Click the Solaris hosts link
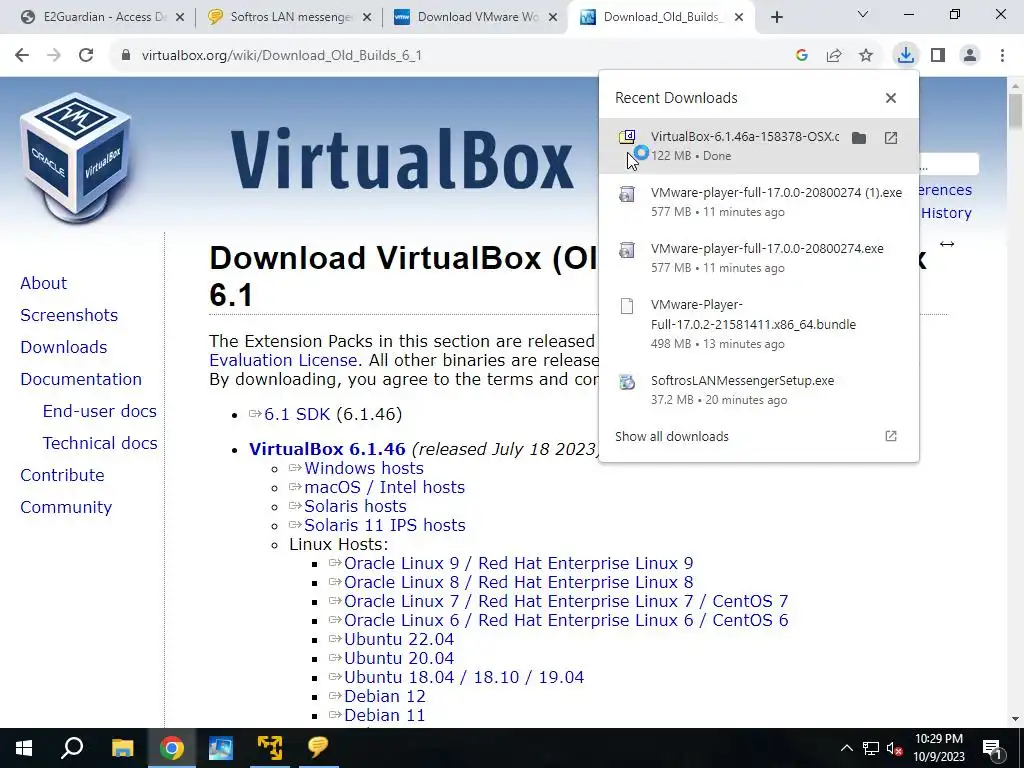 point(355,506)
